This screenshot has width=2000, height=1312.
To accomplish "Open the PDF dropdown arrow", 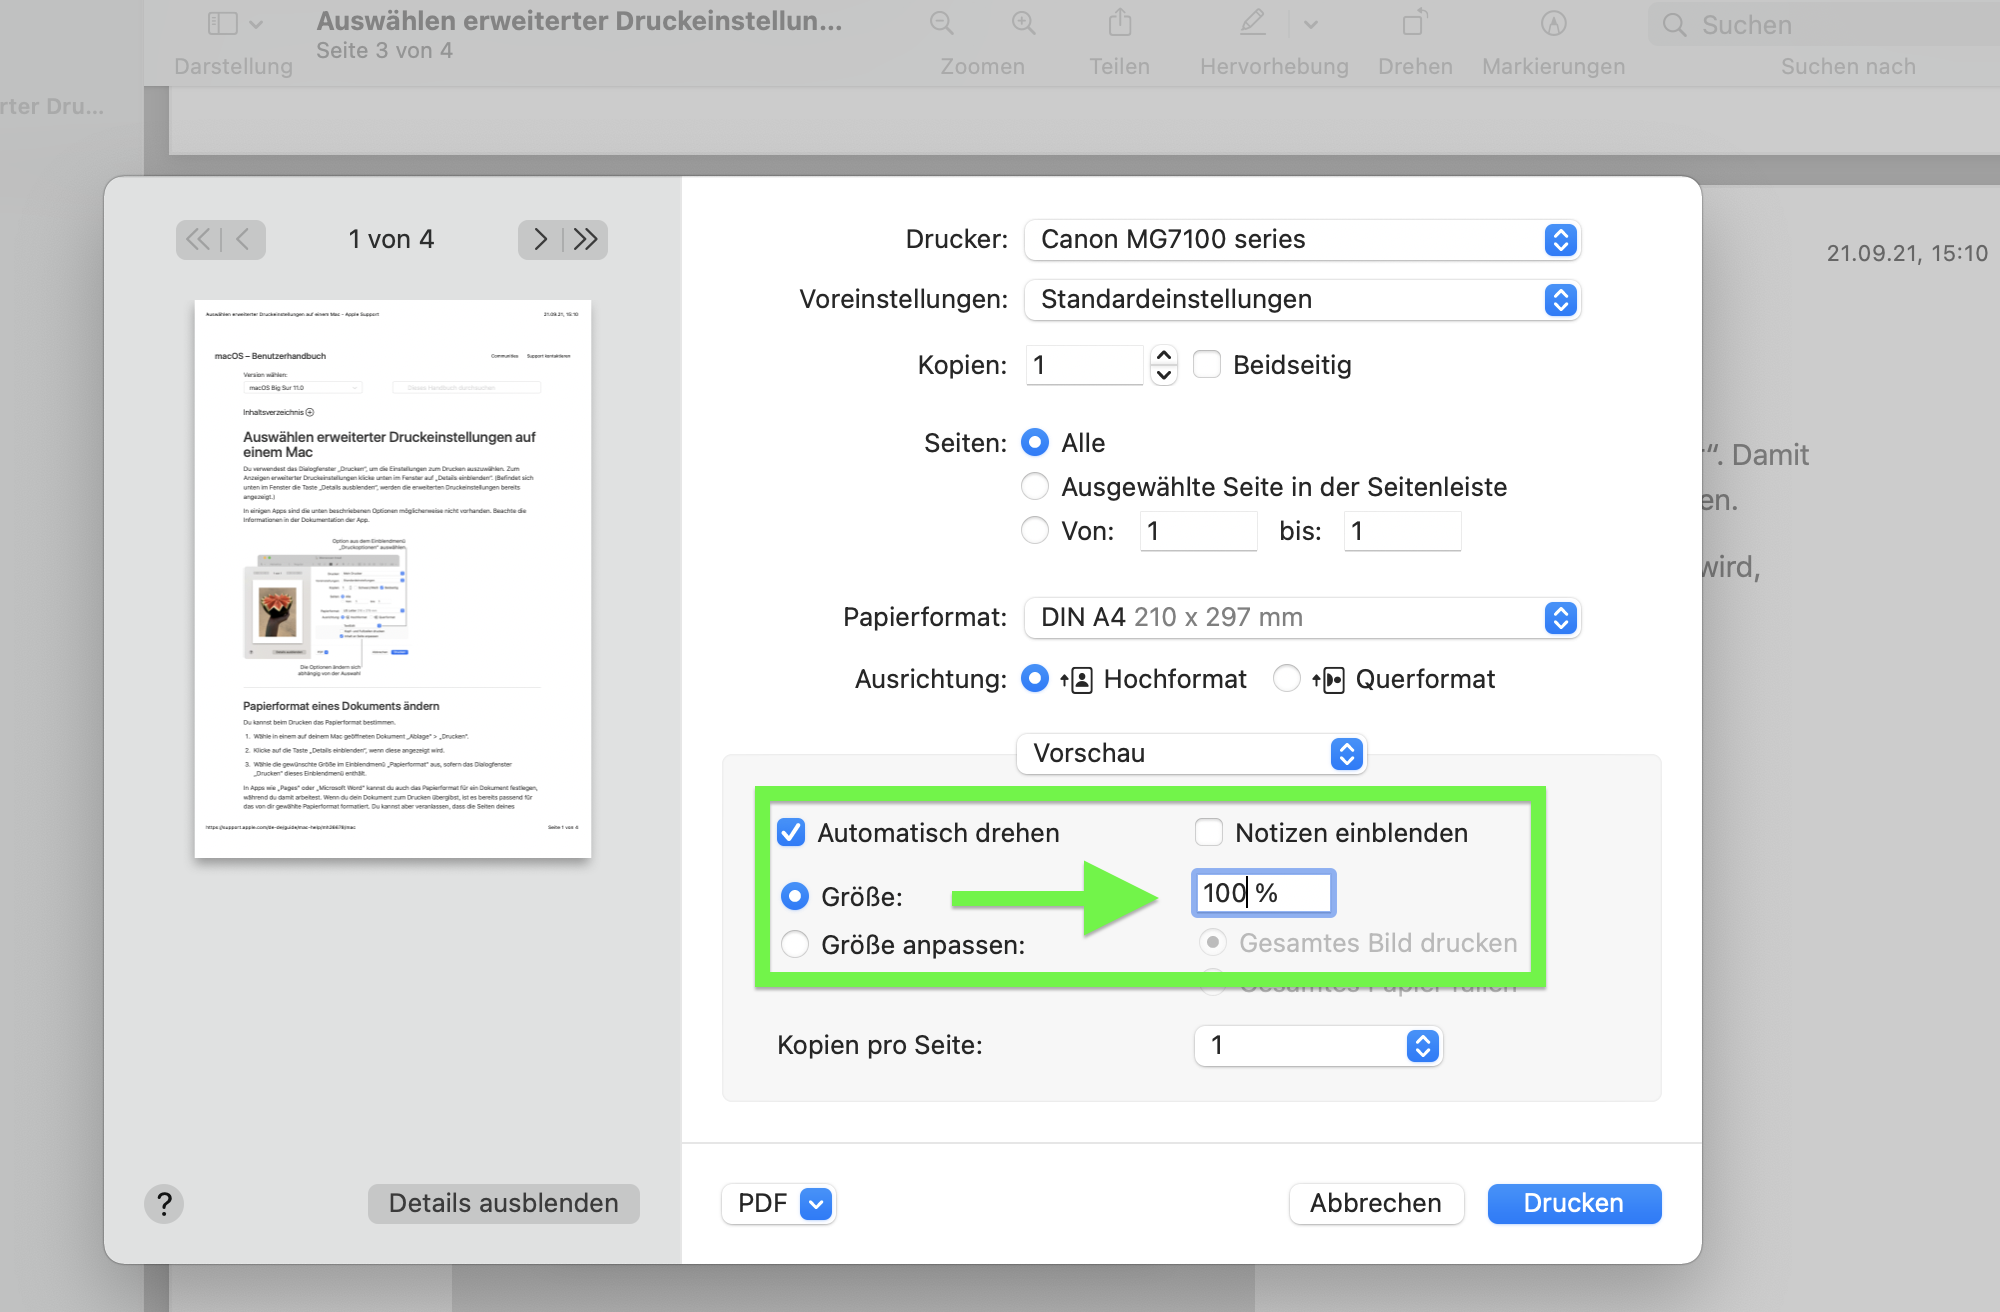I will pyautogui.click(x=816, y=1204).
